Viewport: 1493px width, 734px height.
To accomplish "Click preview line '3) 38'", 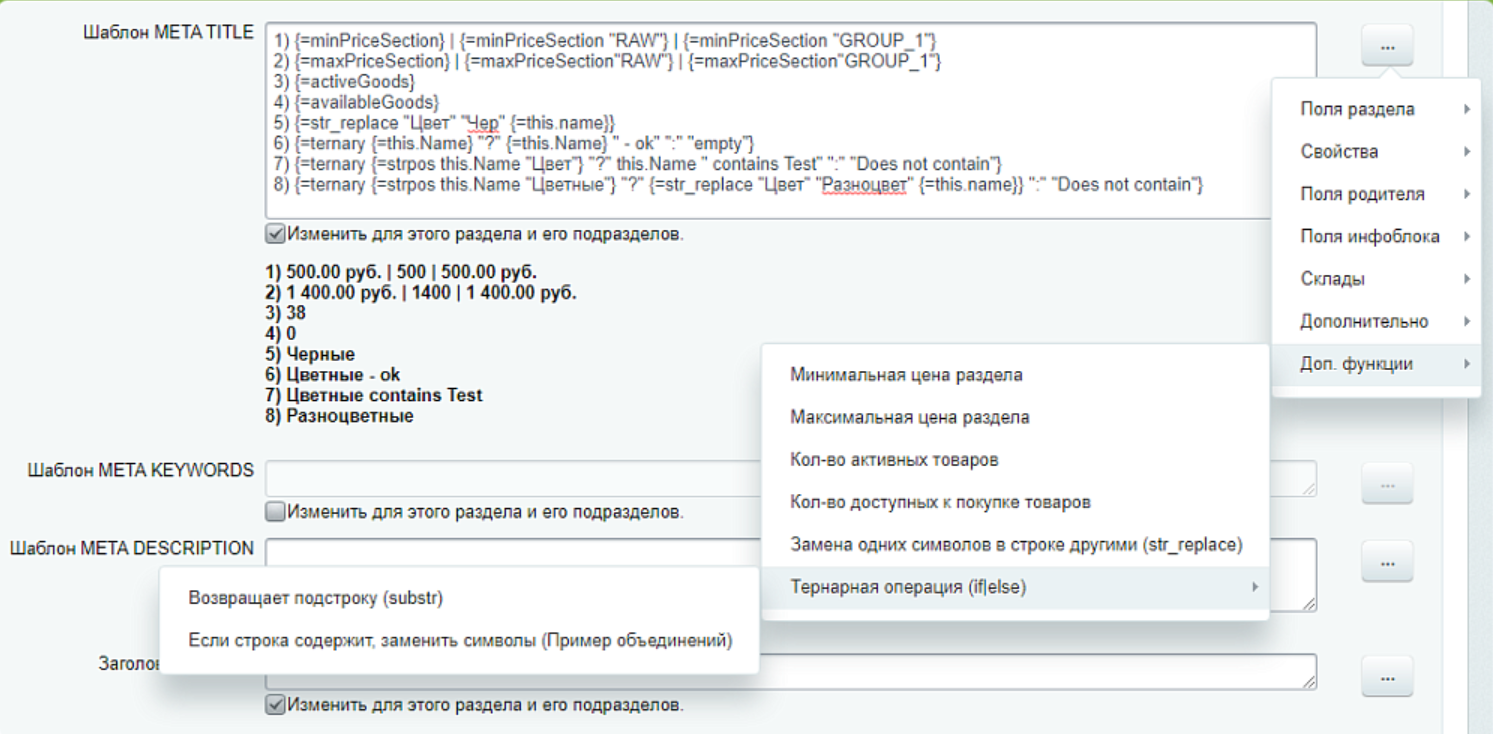I will 285,313.
